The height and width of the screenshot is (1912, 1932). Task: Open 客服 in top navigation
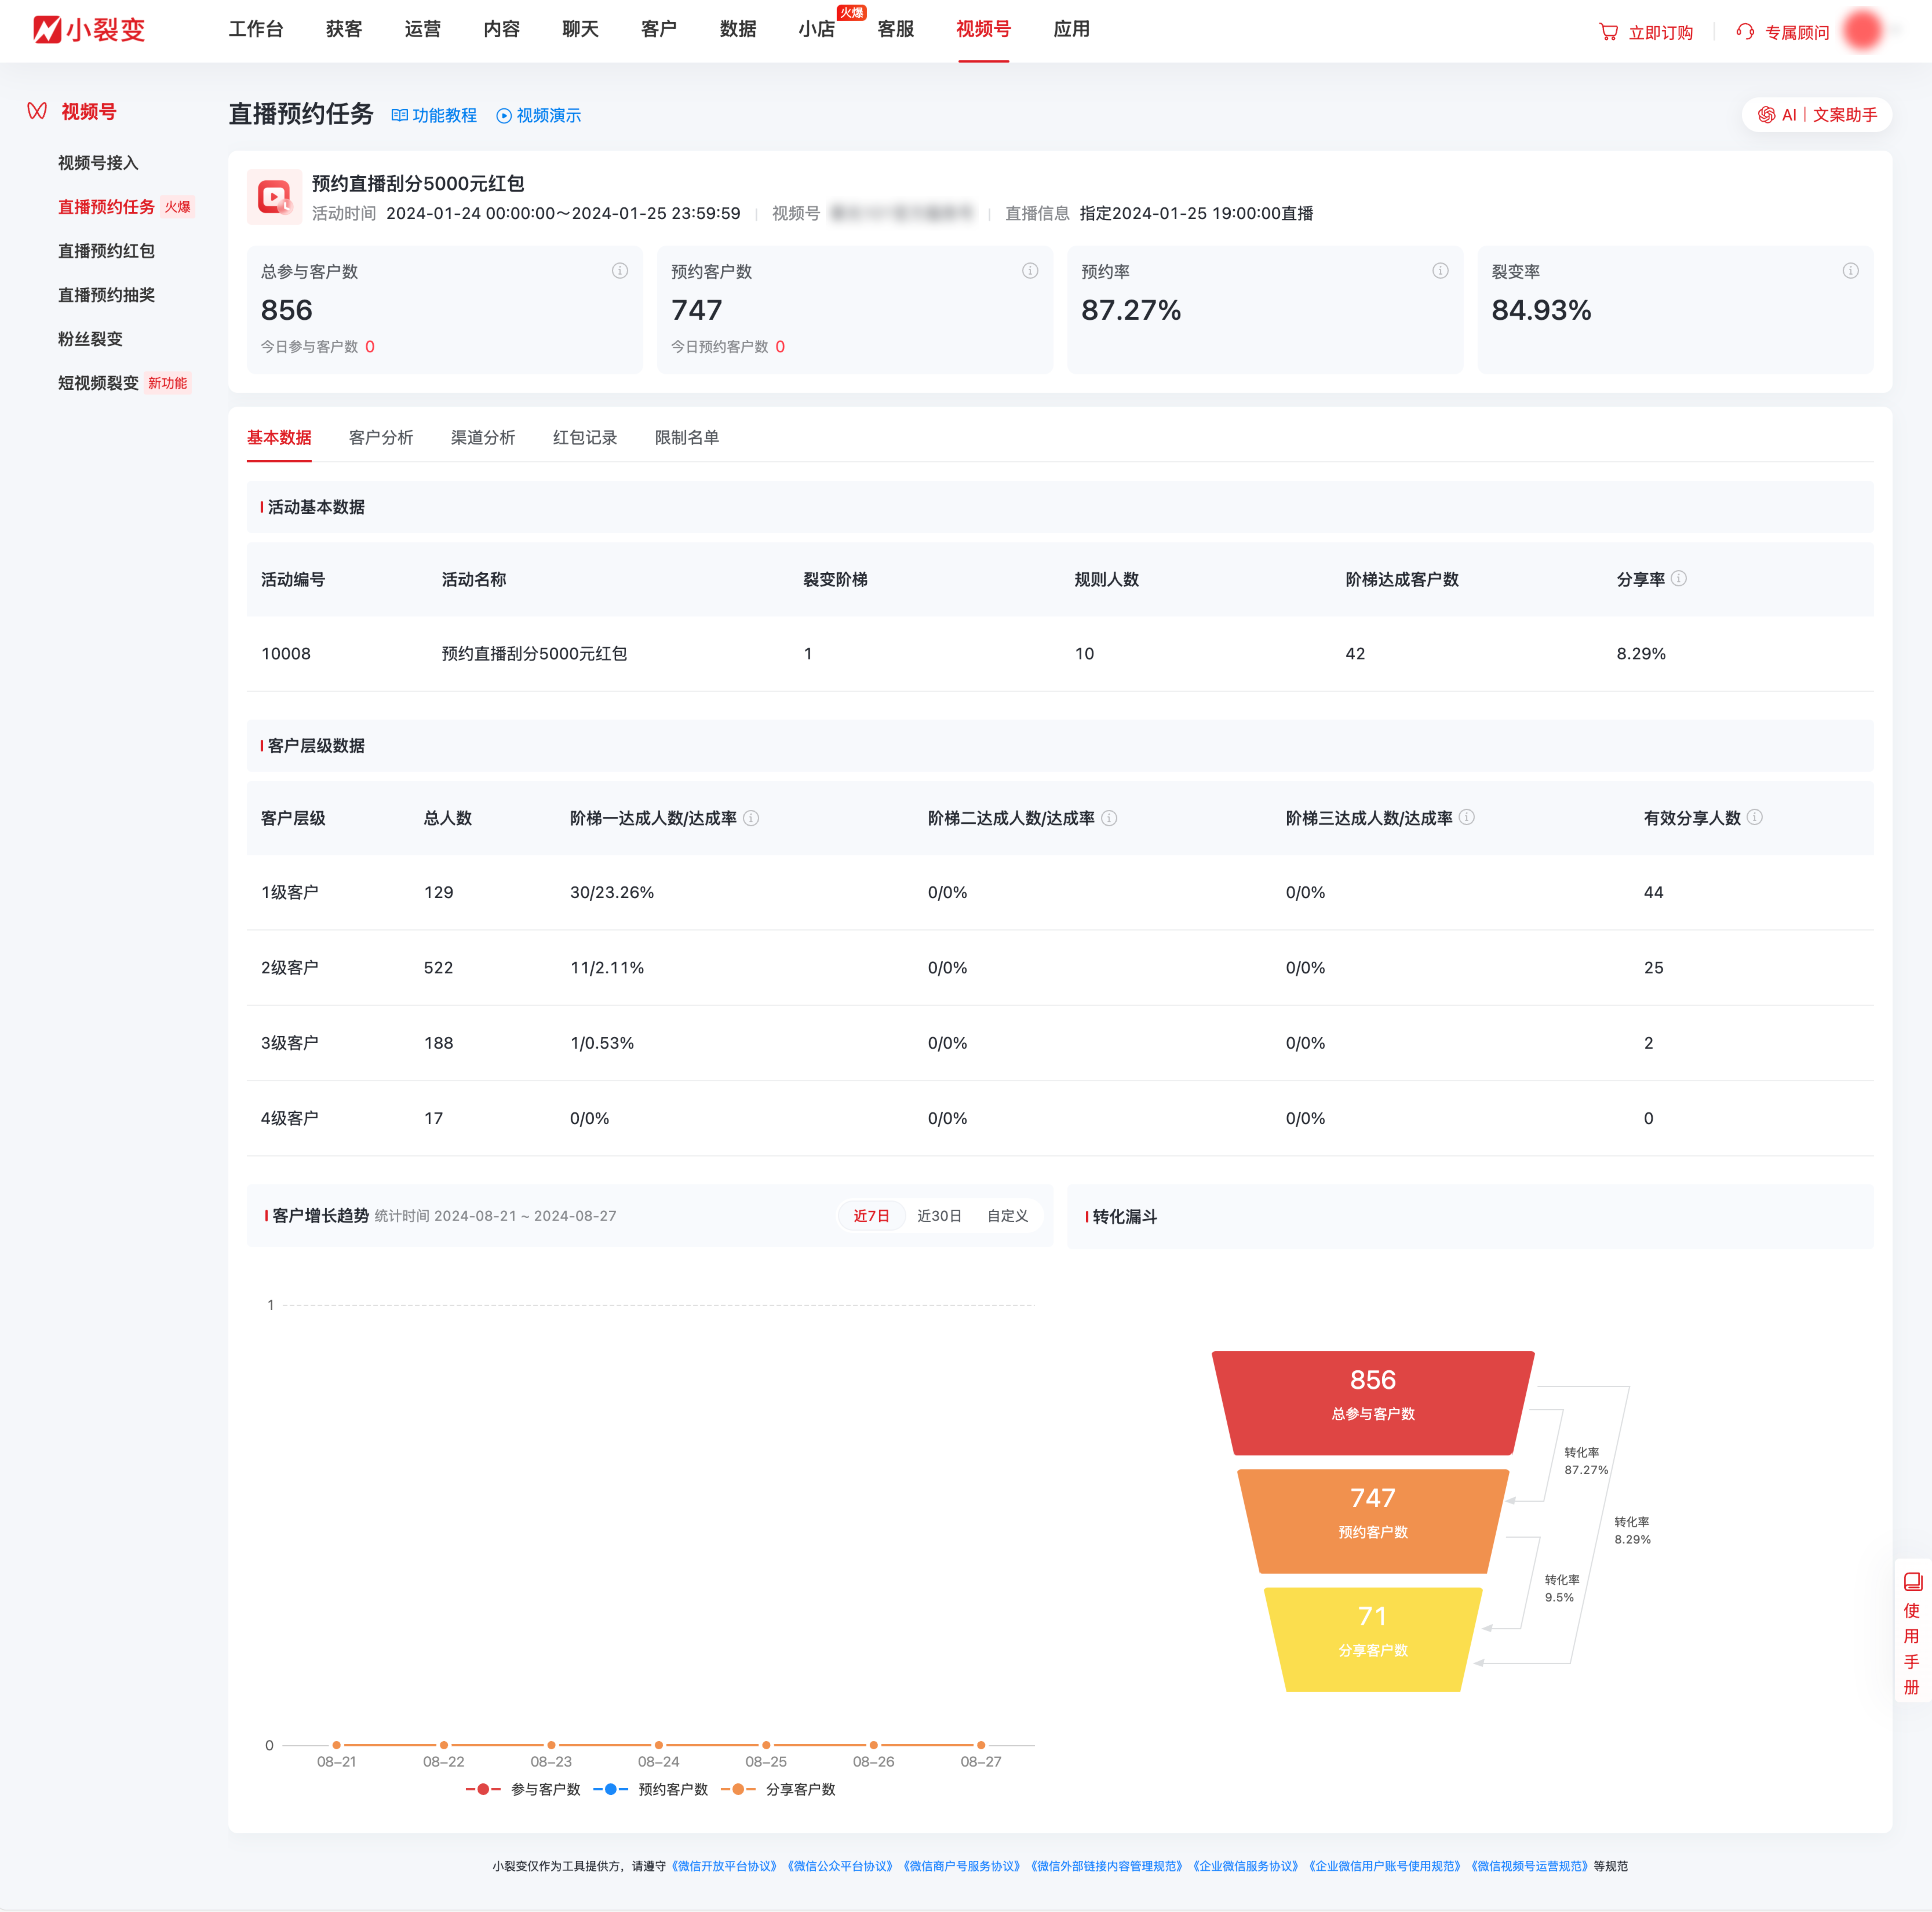(896, 29)
